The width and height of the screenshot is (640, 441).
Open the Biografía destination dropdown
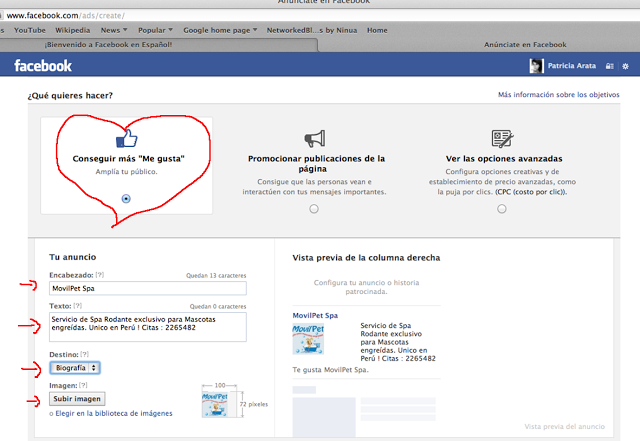tap(75, 368)
